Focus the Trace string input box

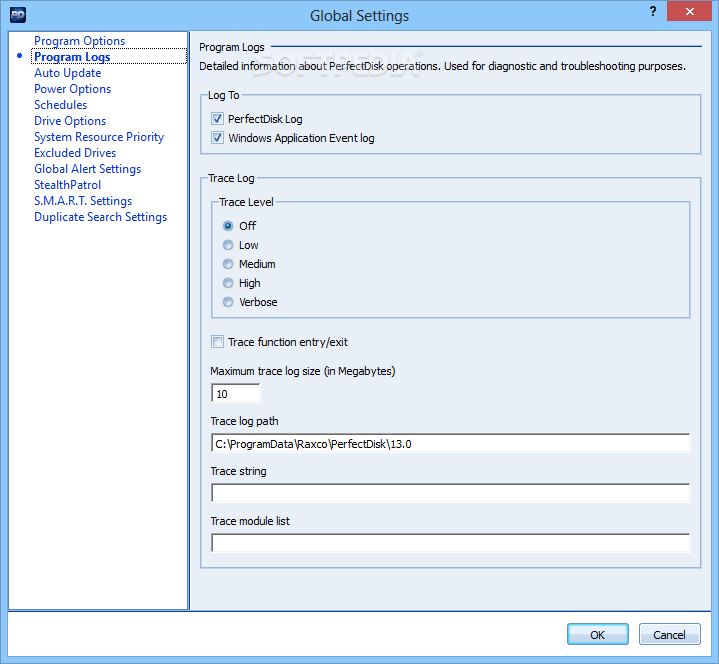tap(450, 493)
